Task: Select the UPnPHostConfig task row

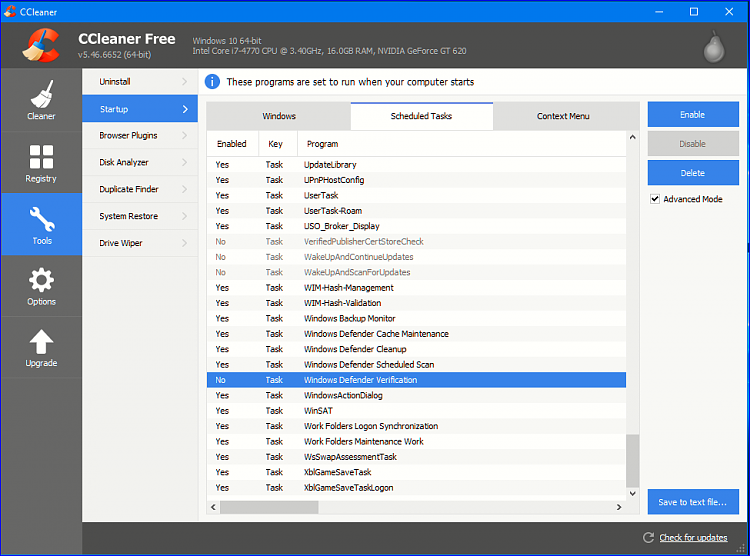Action: coord(416,180)
